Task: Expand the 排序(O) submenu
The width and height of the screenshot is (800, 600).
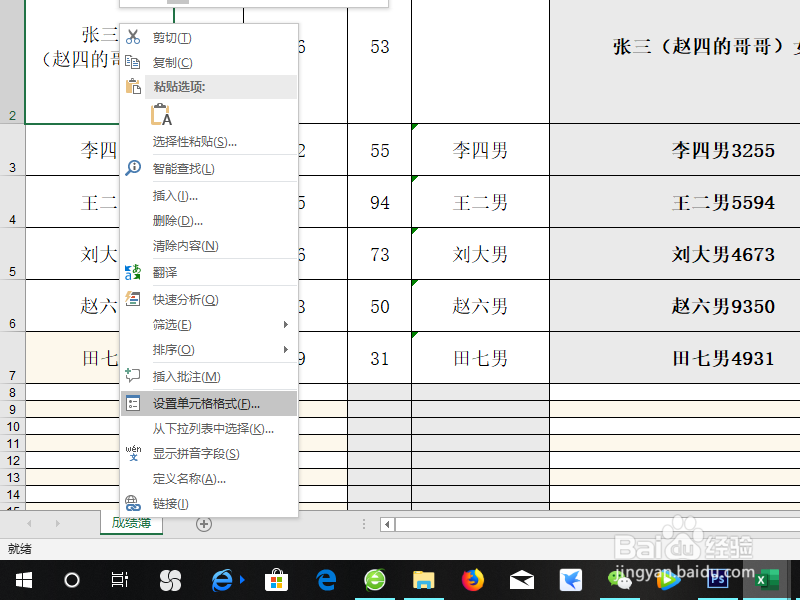Action: tap(209, 349)
